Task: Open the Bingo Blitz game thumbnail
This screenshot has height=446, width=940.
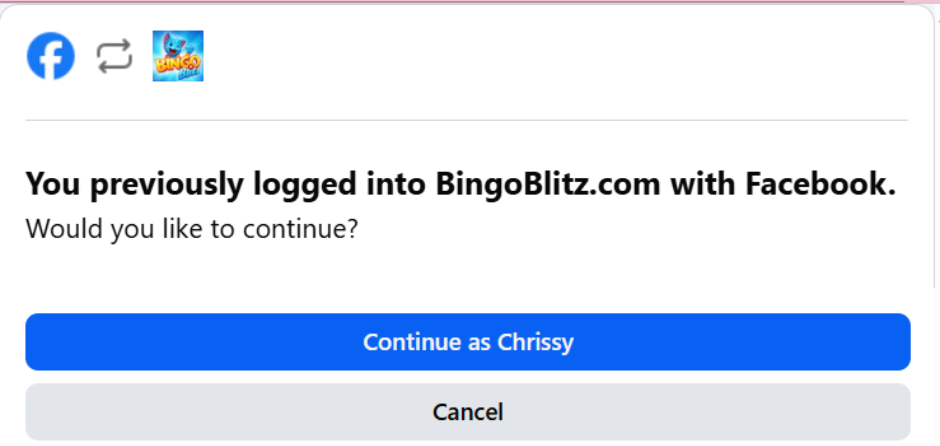Action: (178, 57)
